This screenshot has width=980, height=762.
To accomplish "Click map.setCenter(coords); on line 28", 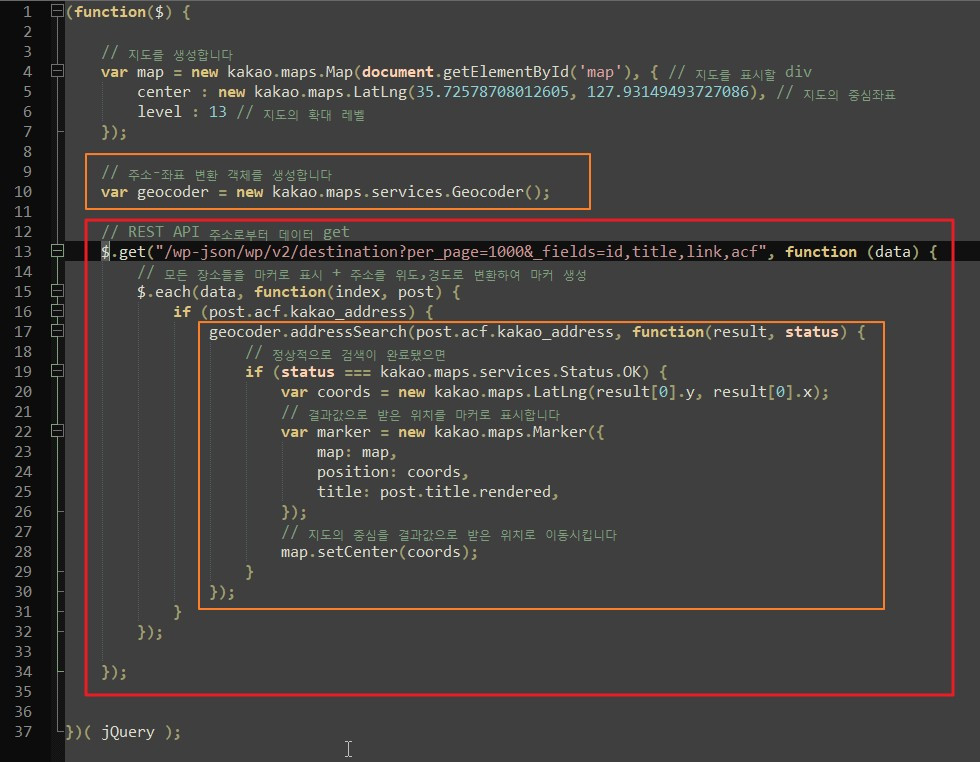I will [379, 552].
